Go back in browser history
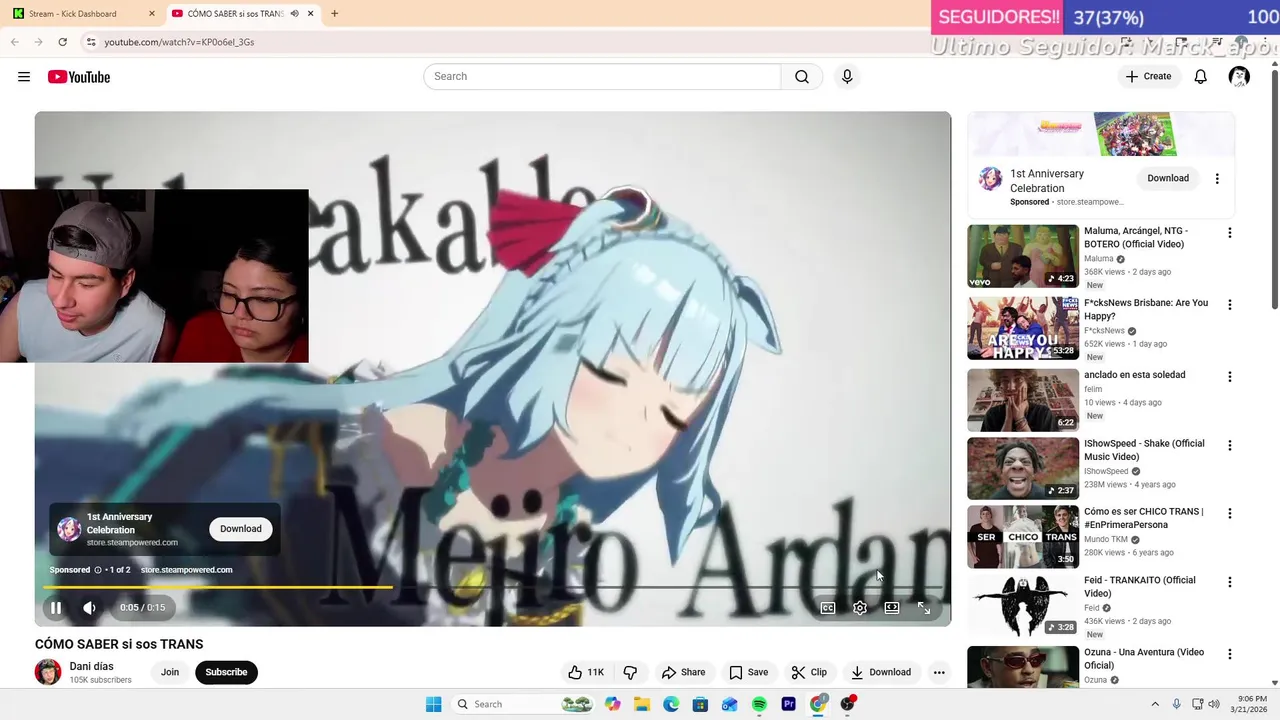The width and height of the screenshot is (1280, 720). [x=14, y=42]
